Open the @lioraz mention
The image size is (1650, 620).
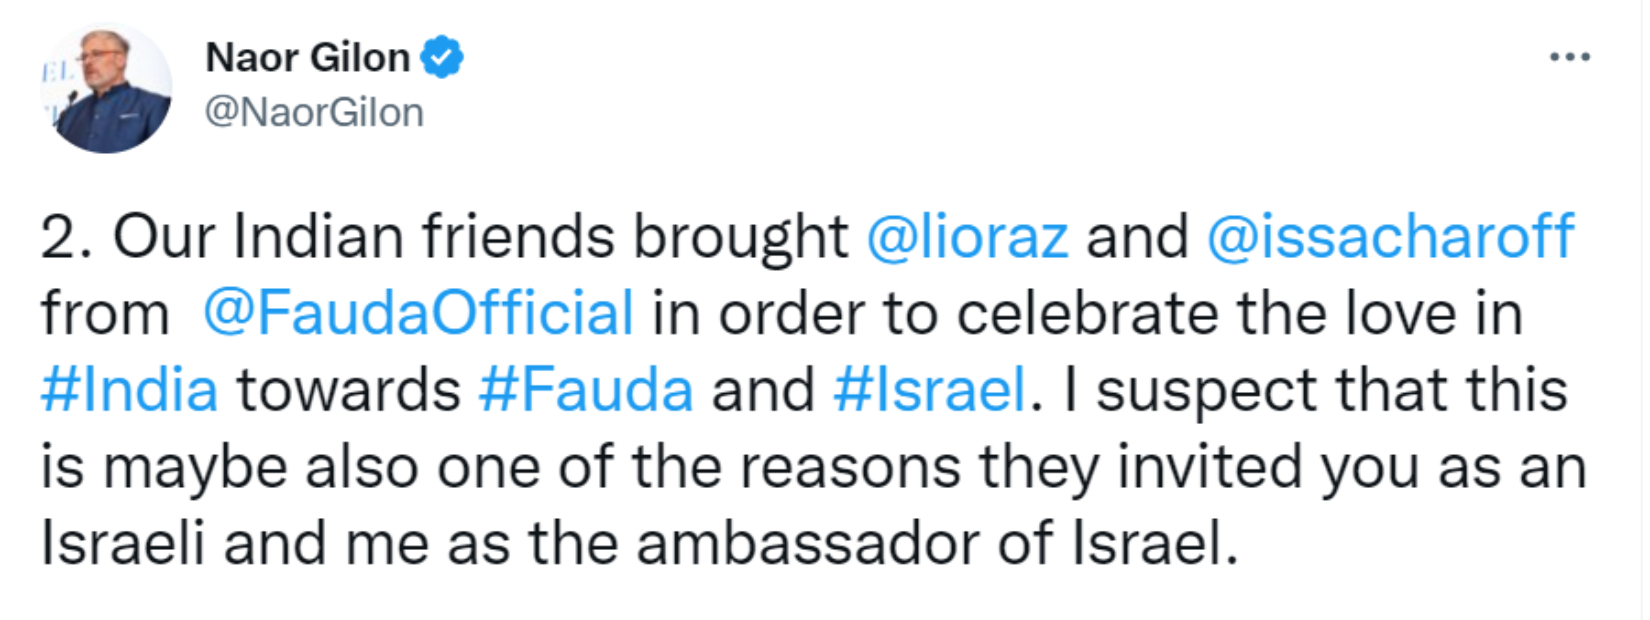click(x=967, y=237)
